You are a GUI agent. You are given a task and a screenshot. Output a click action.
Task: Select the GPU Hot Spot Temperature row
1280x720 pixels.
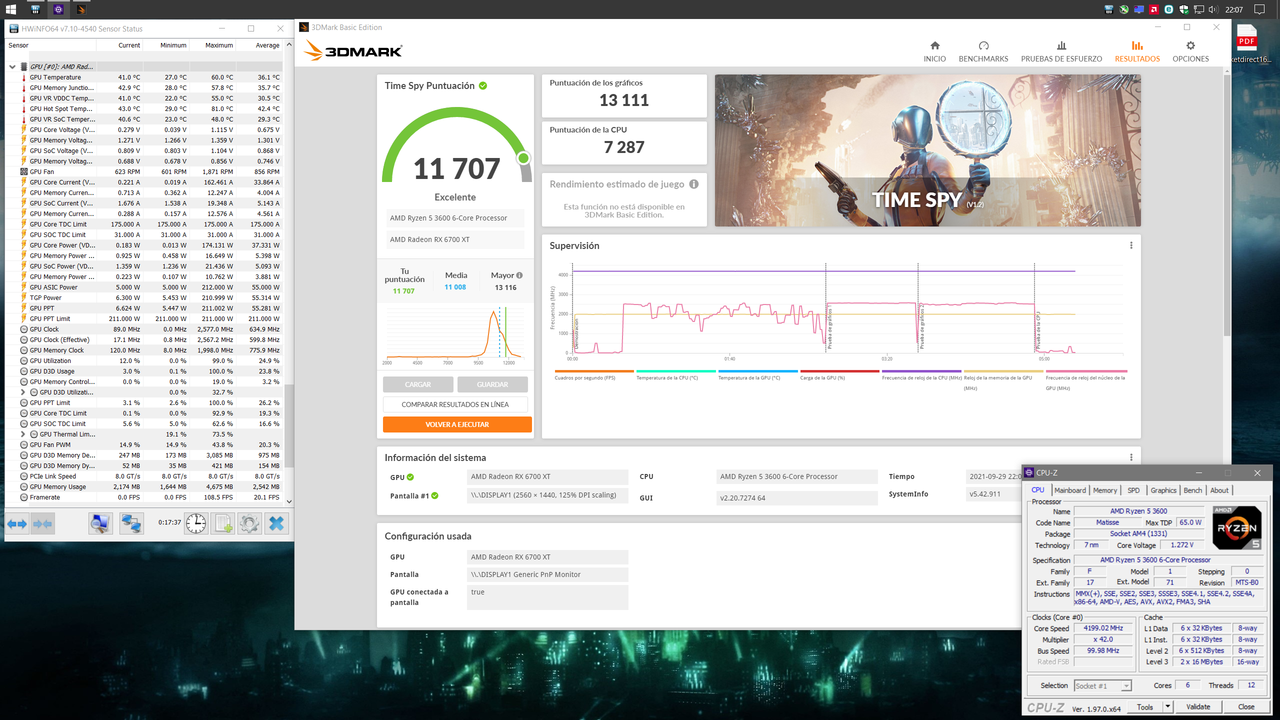[145, 108]
